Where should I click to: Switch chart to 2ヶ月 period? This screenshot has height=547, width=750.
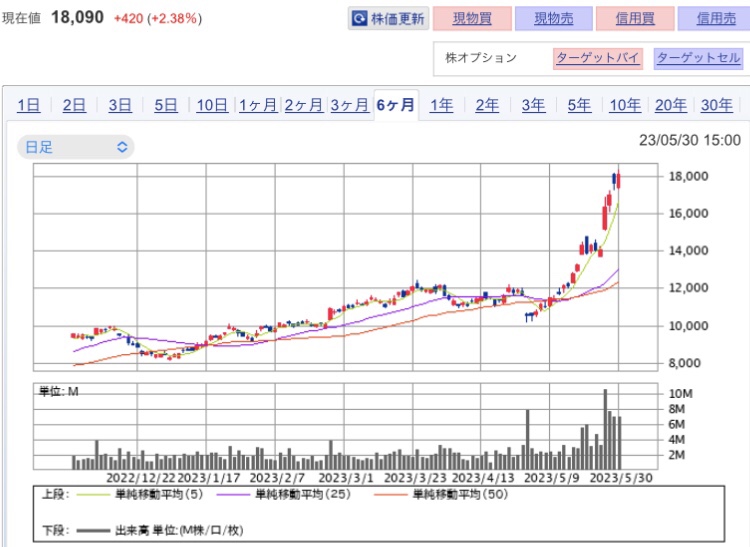point(304,105)
